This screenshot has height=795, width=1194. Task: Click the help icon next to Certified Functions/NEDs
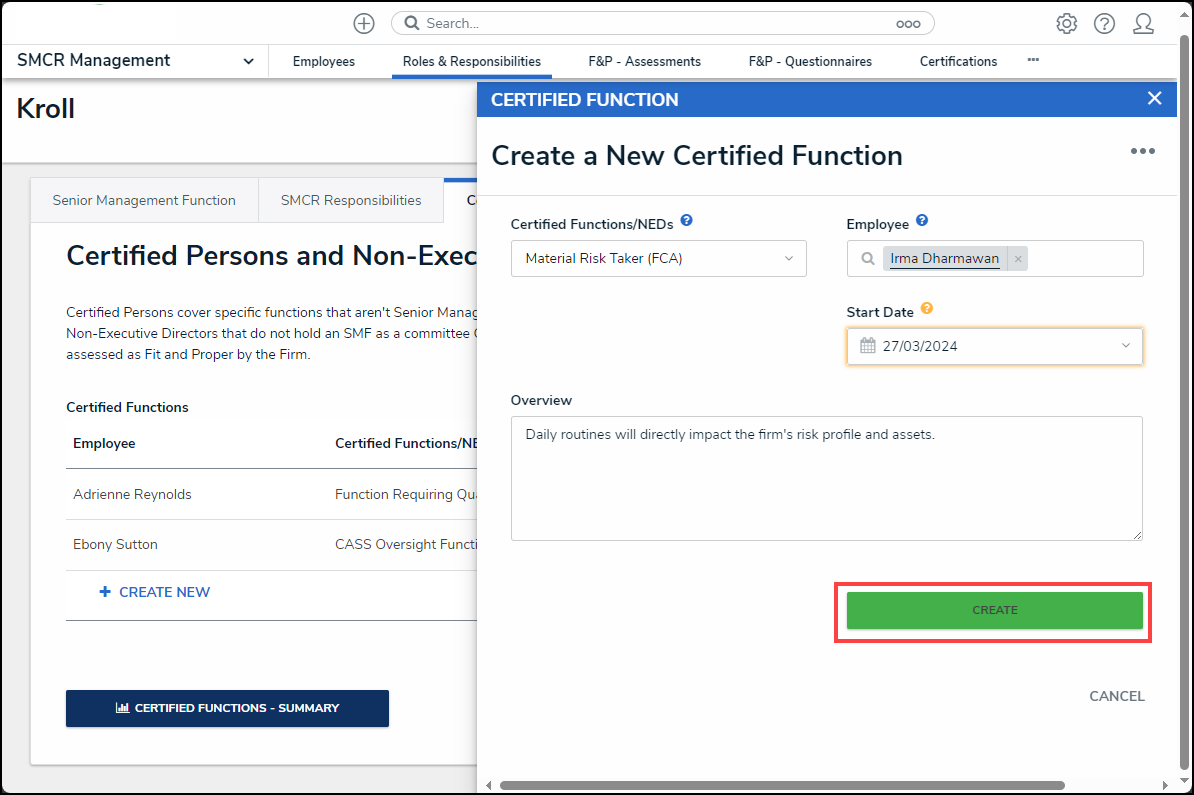point(686,221)
